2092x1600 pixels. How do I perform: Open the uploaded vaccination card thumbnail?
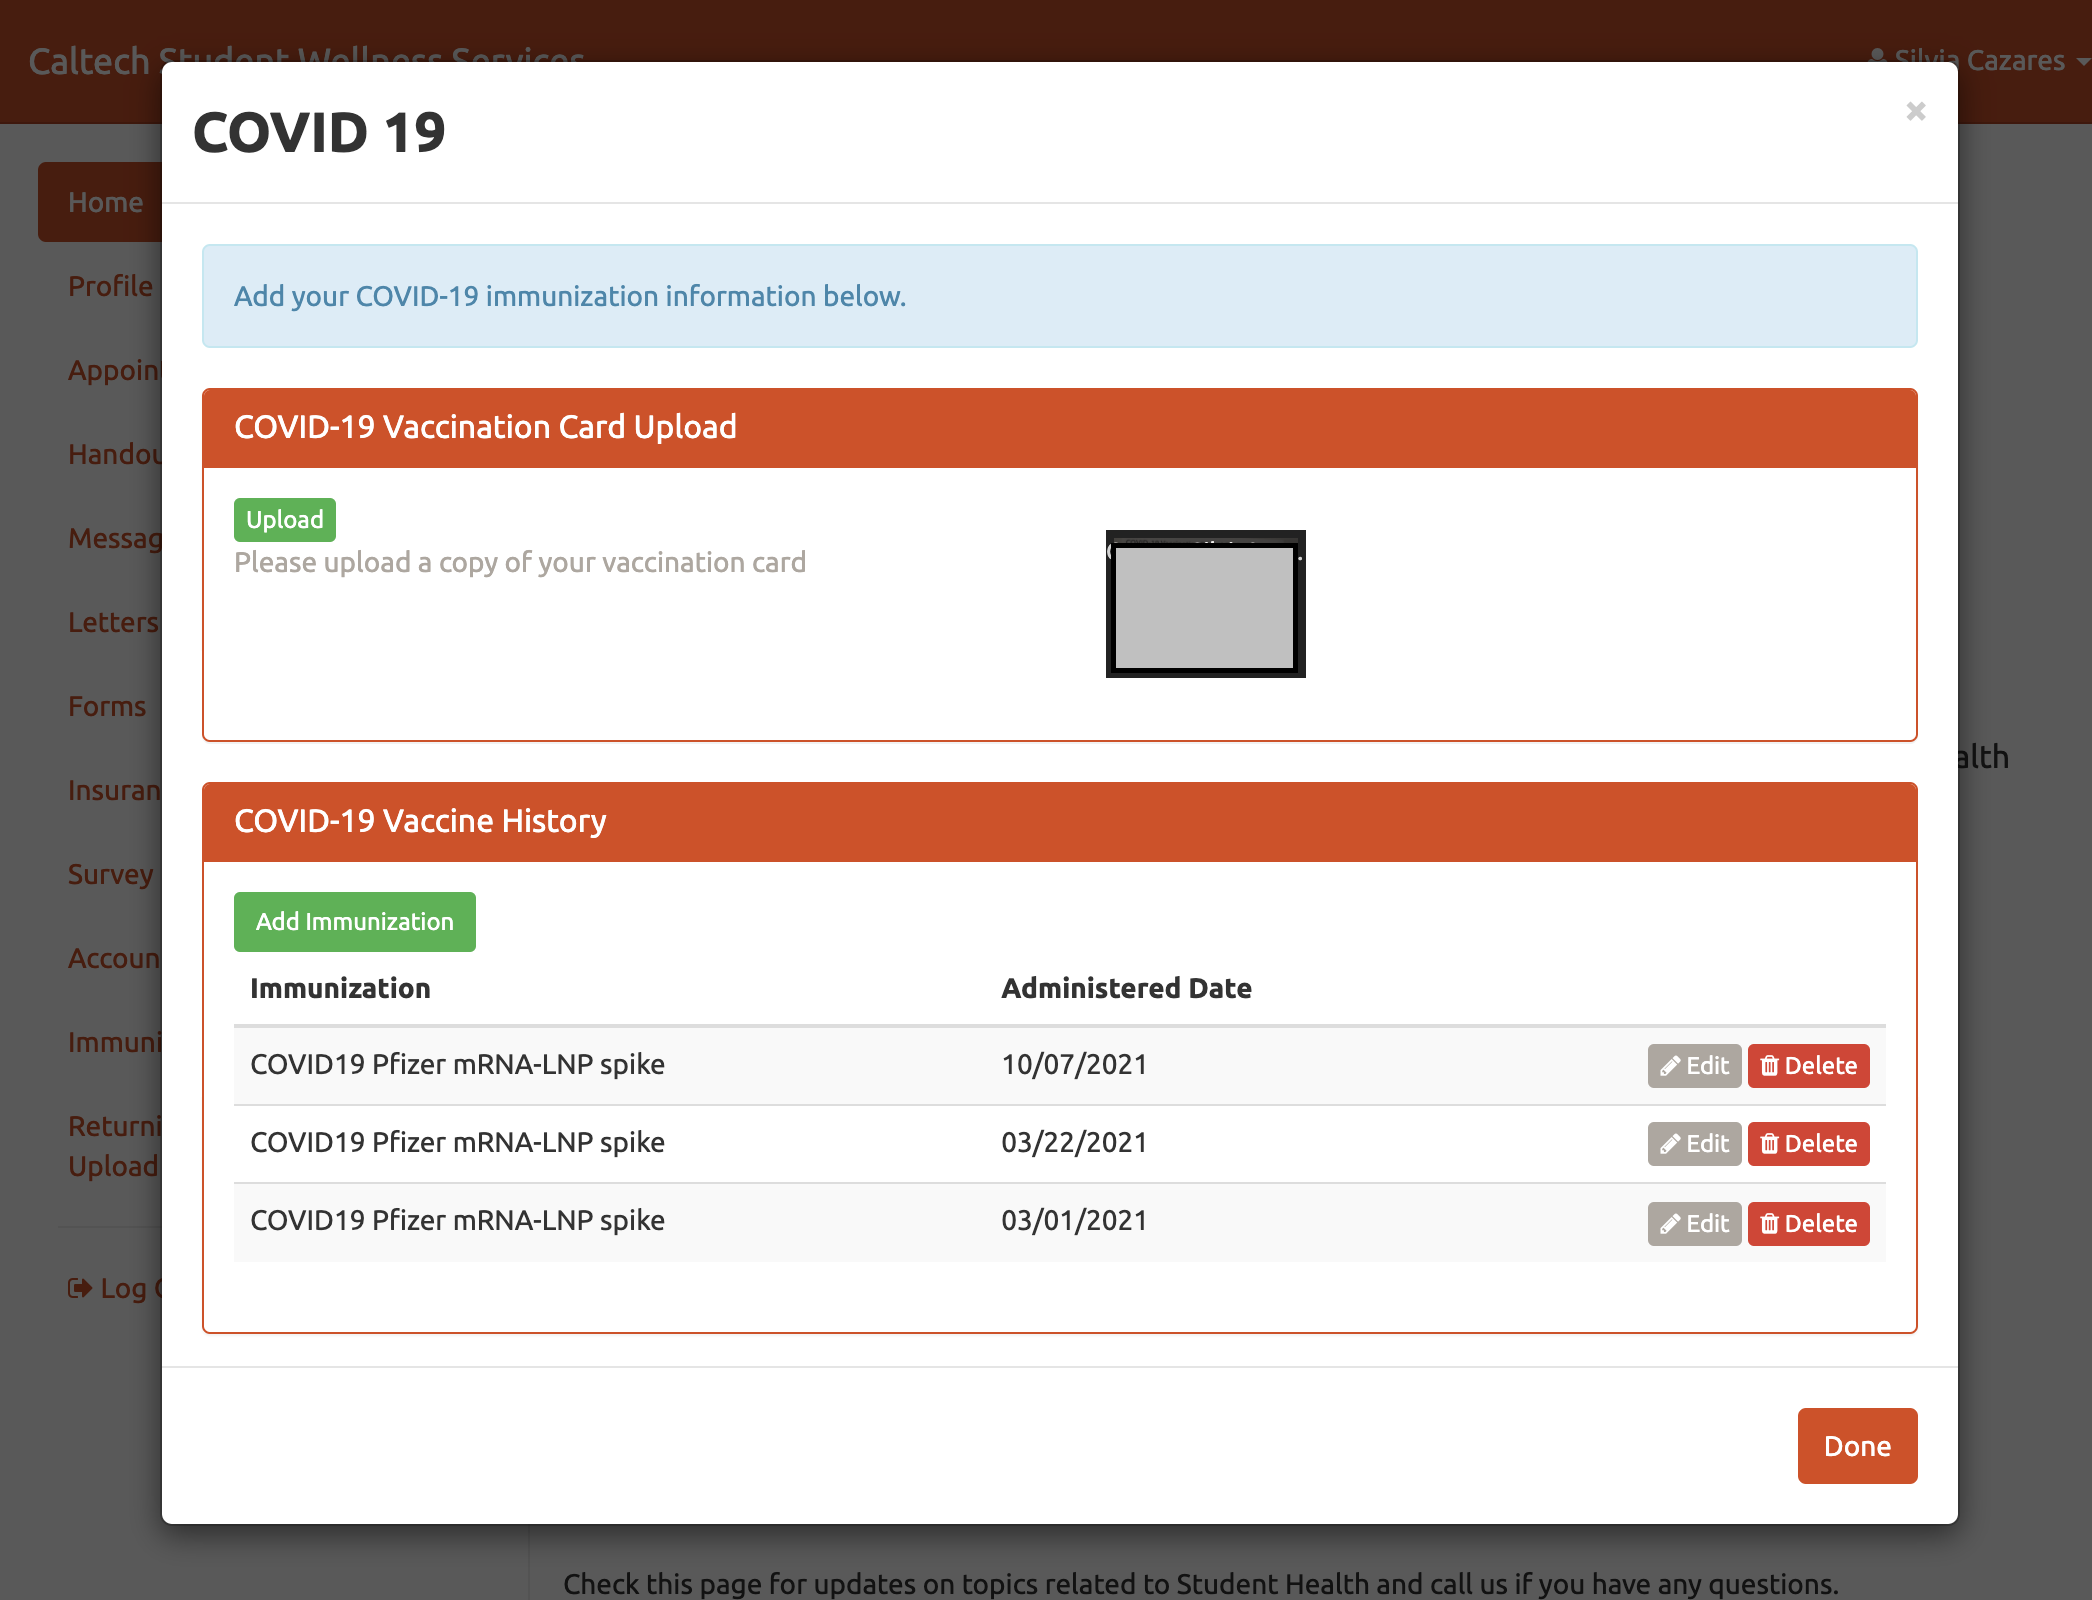[1205, 604]
